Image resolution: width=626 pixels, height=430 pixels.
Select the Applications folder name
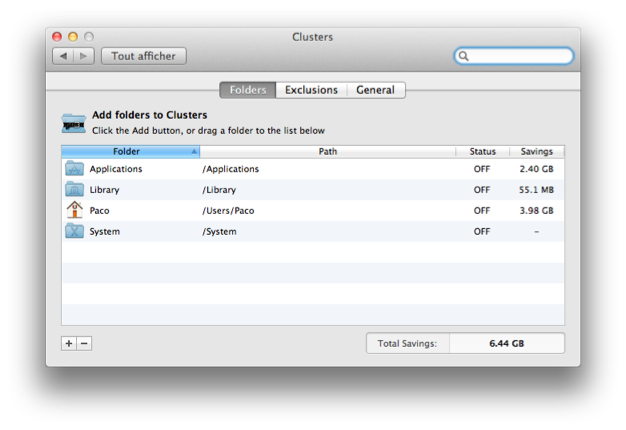click(x=116, y=169)
